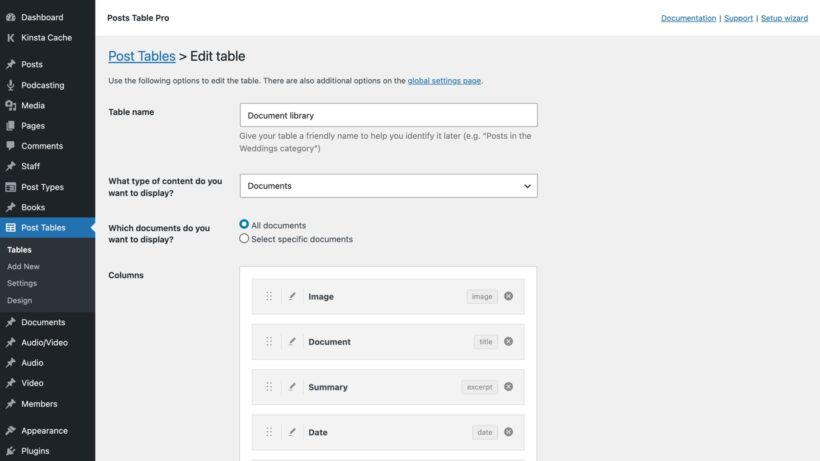Click the Posts pin icon
Screen dimensions: 820x461
(10, 64)
